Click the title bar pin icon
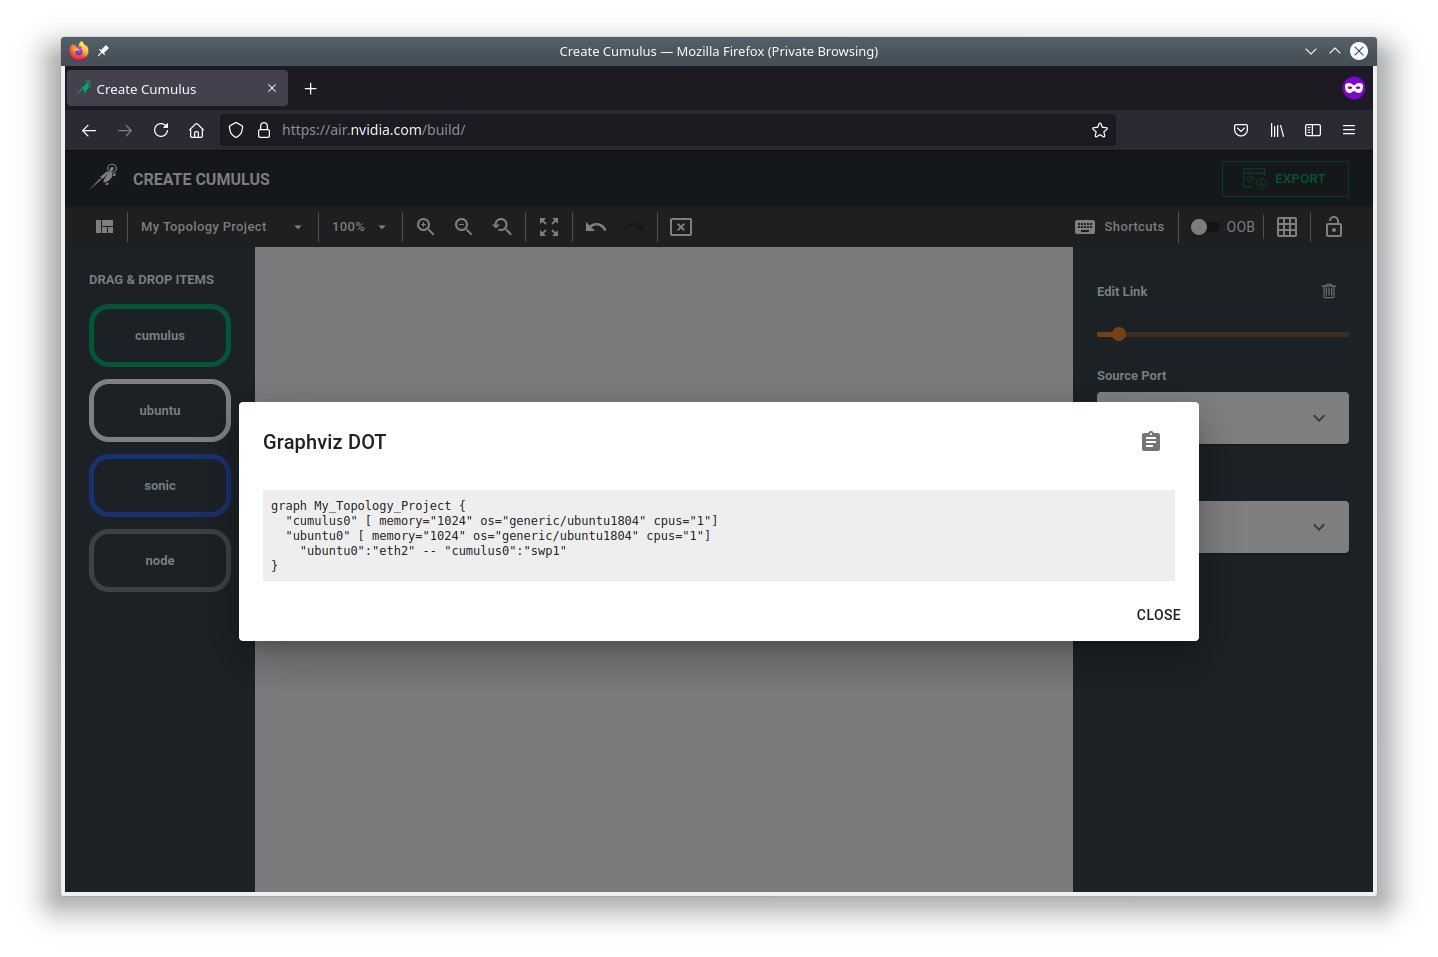Screen dimensions: 1438x957 [x=103, y=51]
